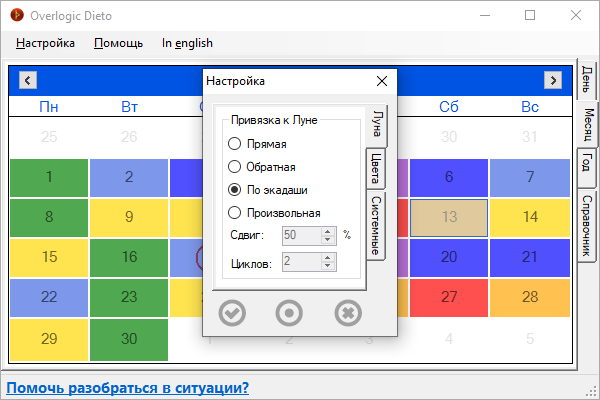
Task: Click the Циклов number input field
Action: click(302, 262)
